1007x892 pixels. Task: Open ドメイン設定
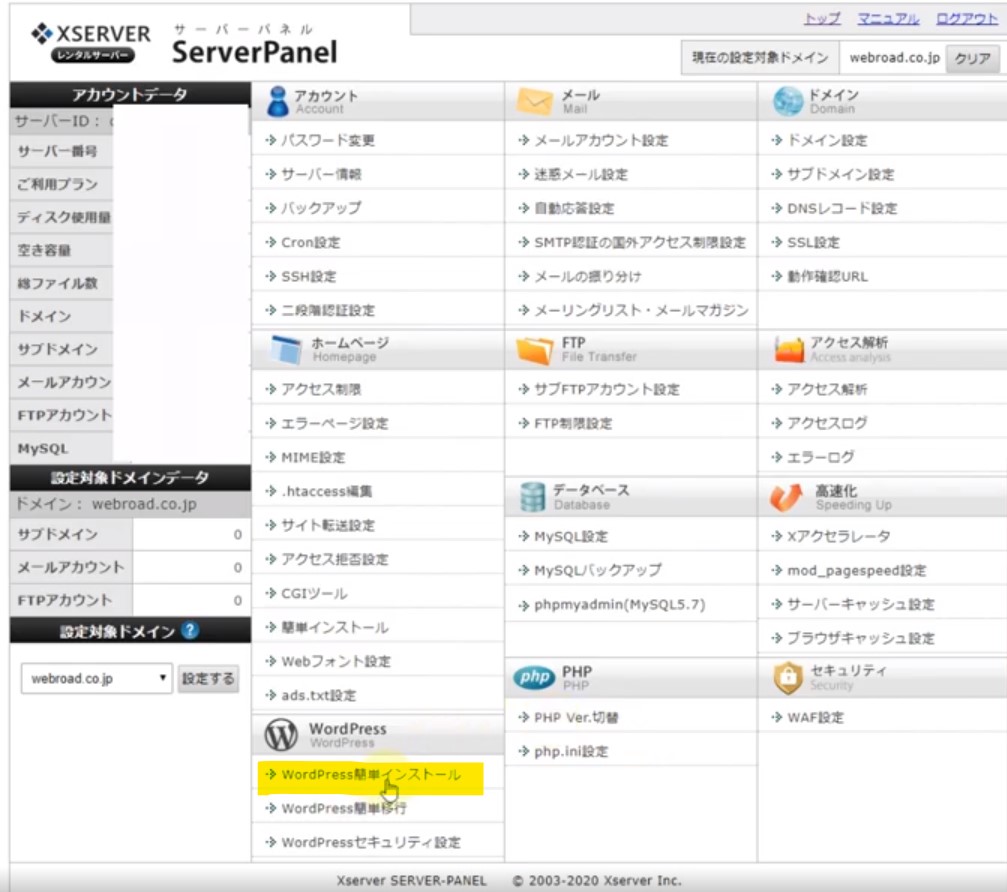point(827,140)
